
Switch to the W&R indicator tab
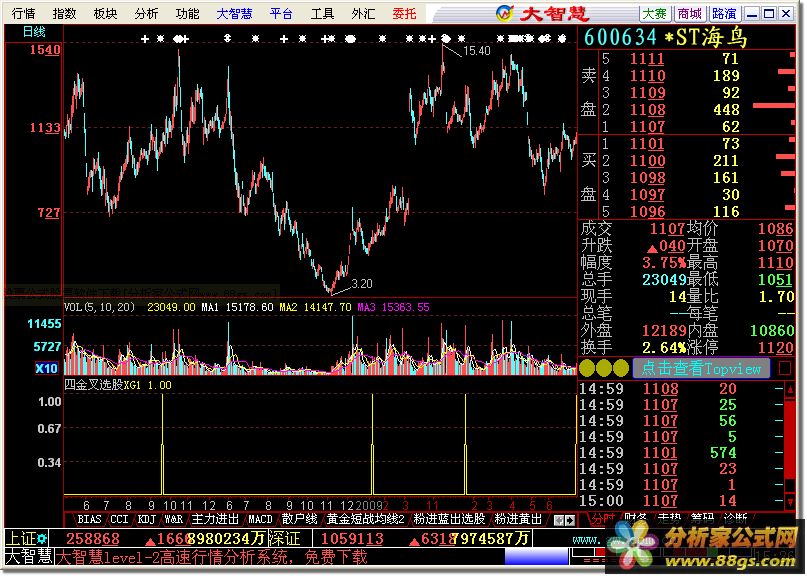(x=173, y=519)
